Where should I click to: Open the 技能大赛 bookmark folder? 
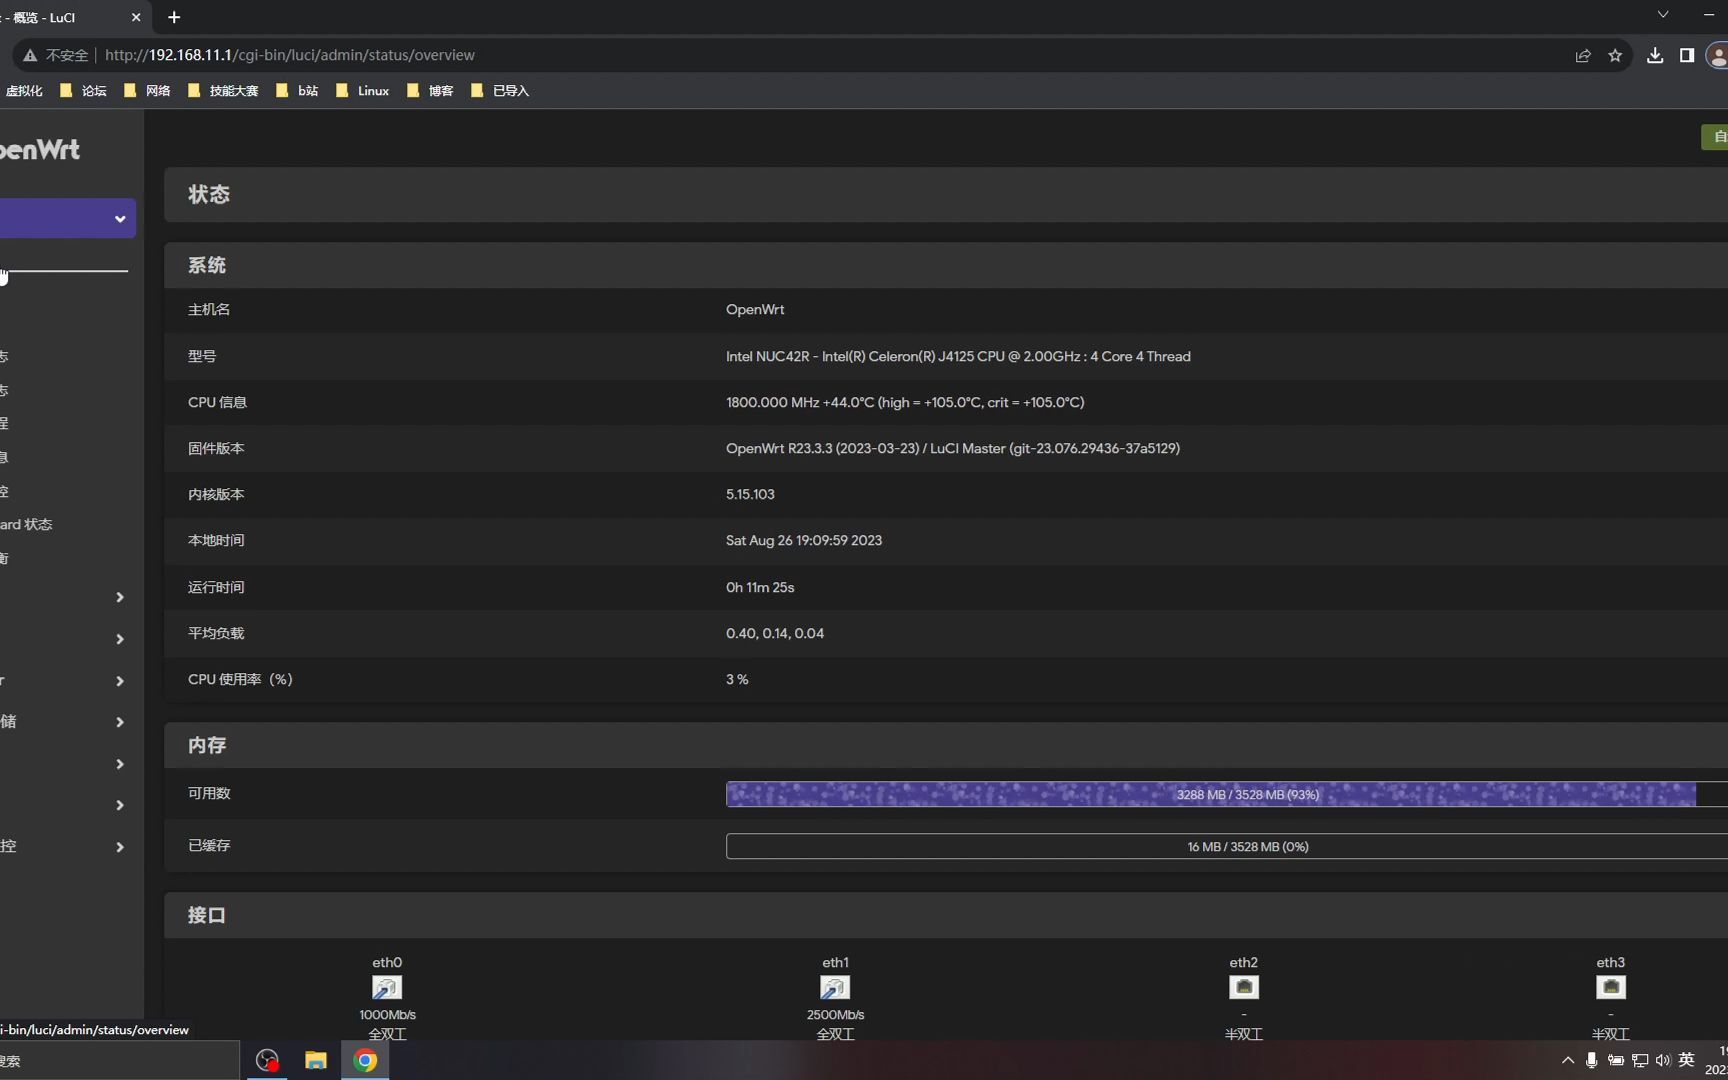click(x=223, y=91)
